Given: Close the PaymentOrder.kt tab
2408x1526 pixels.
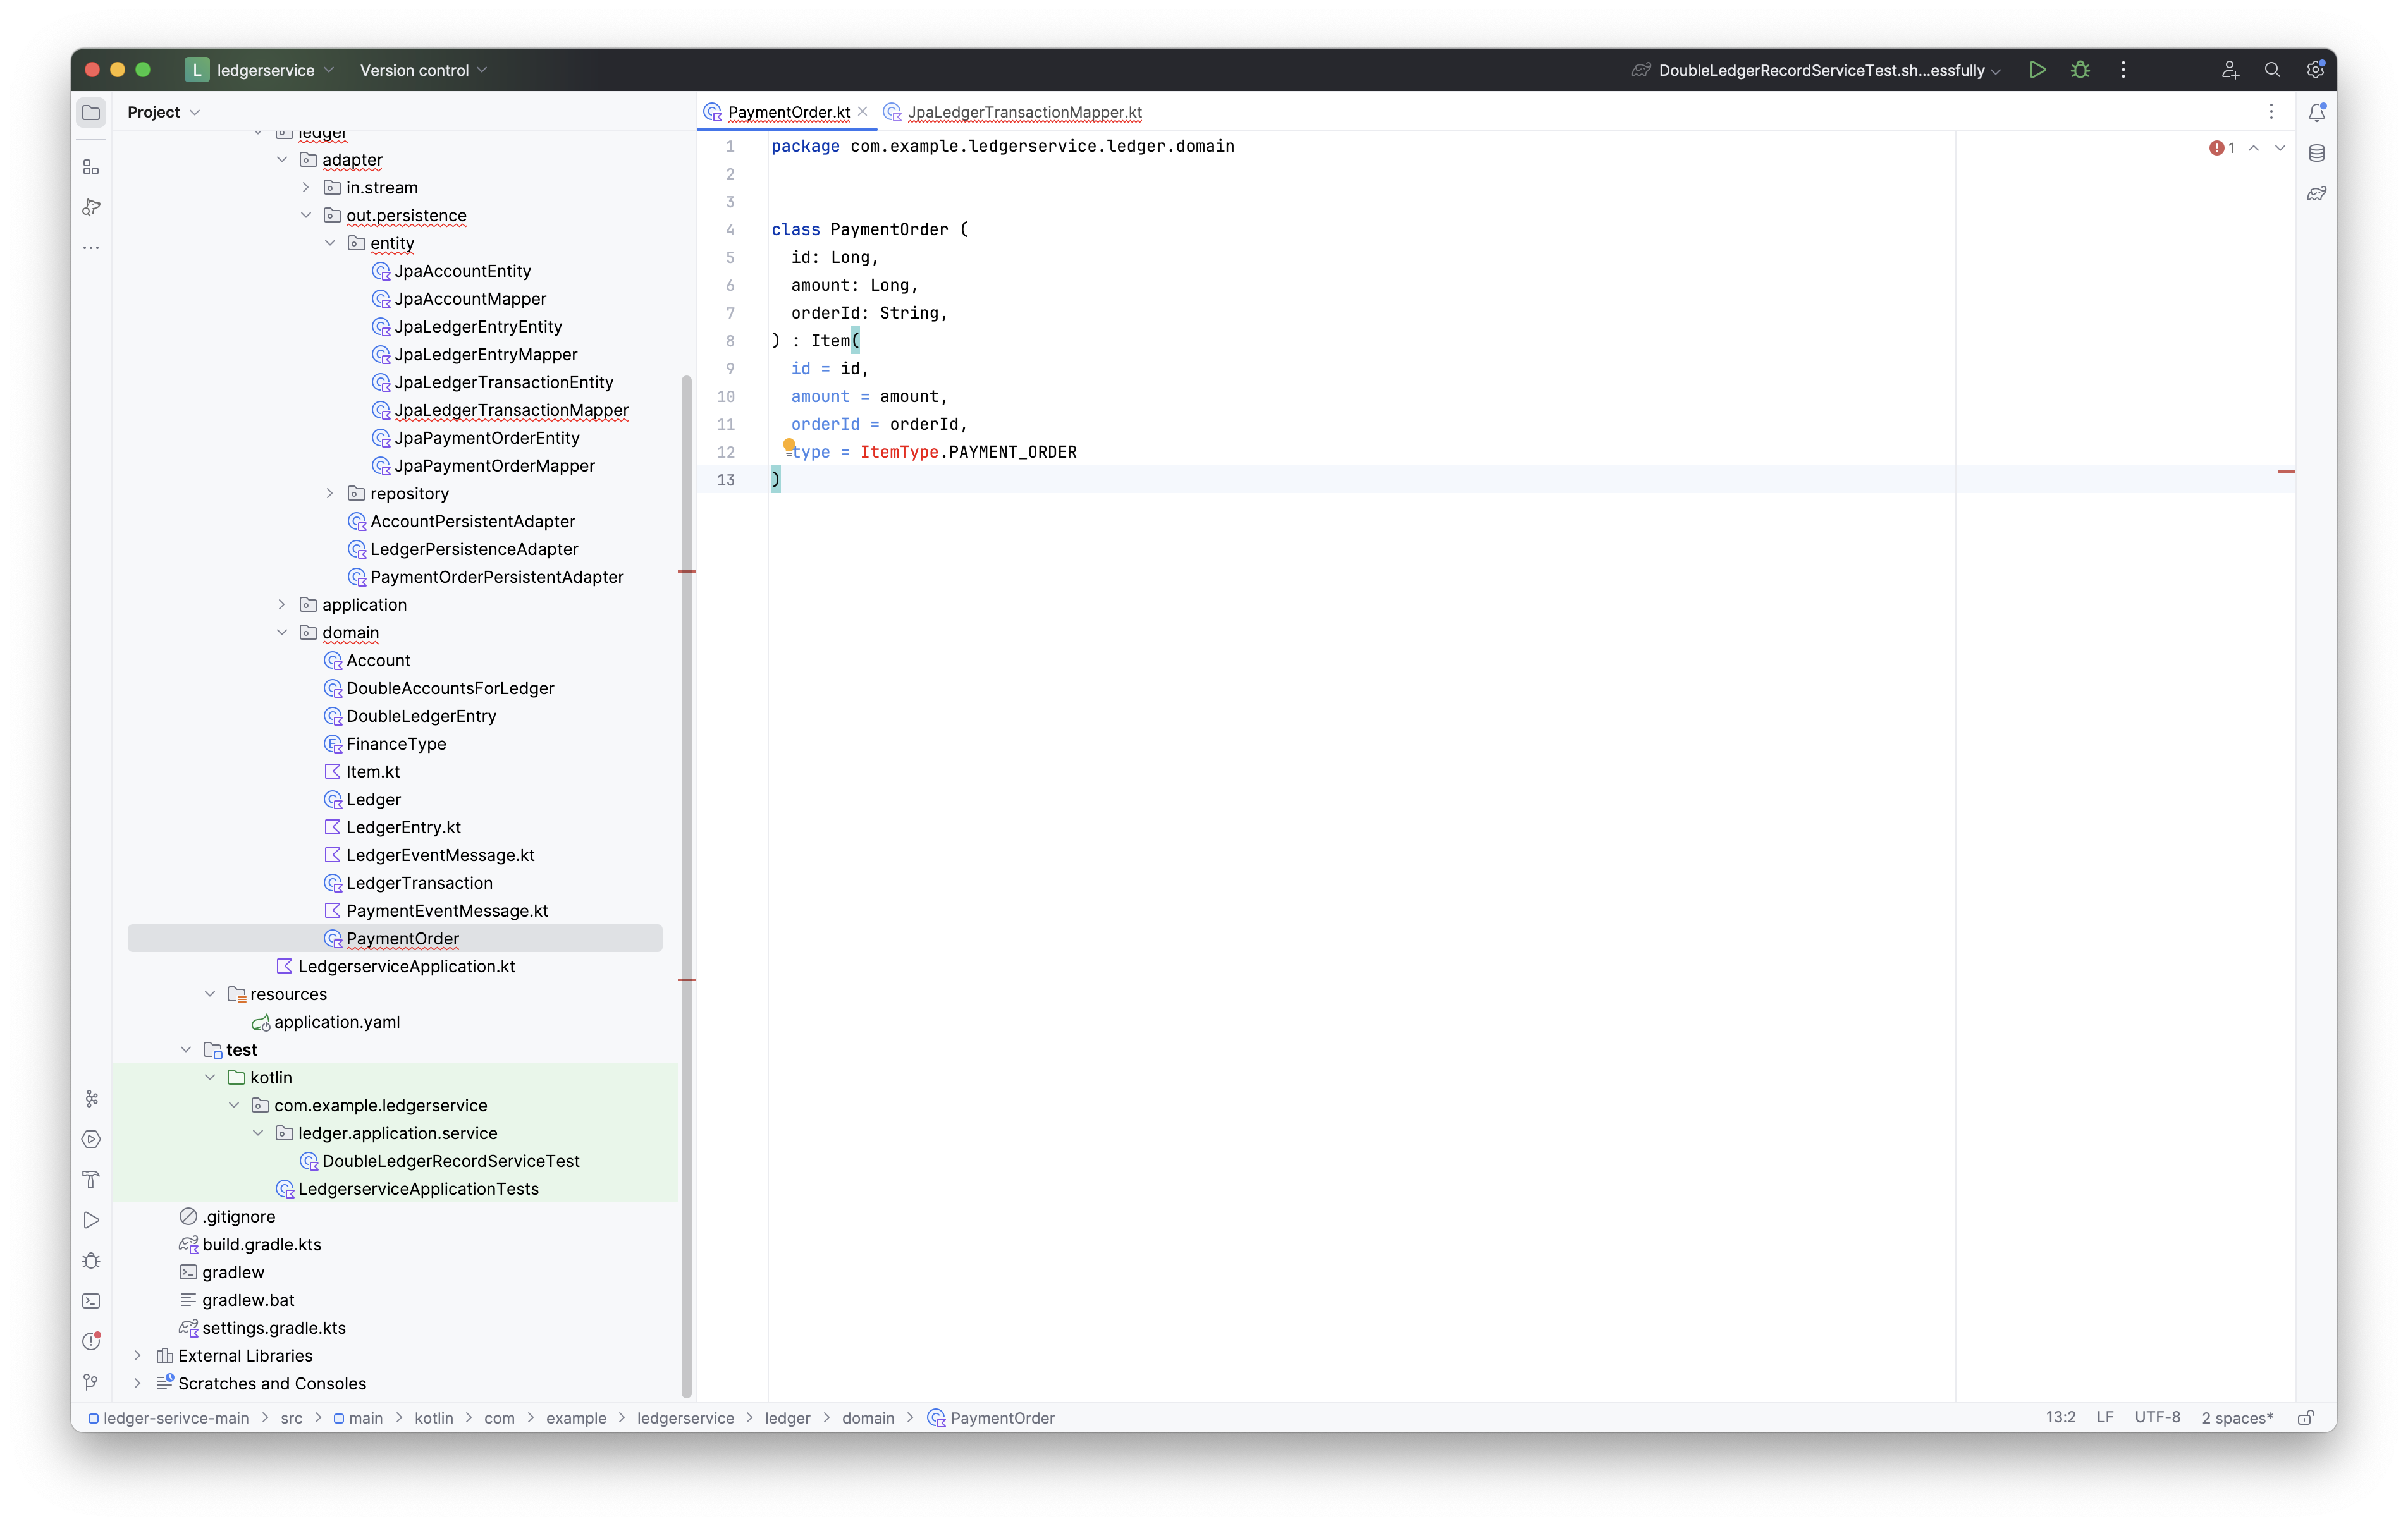Looking at the screenshot, I should (x=863, y=111).
